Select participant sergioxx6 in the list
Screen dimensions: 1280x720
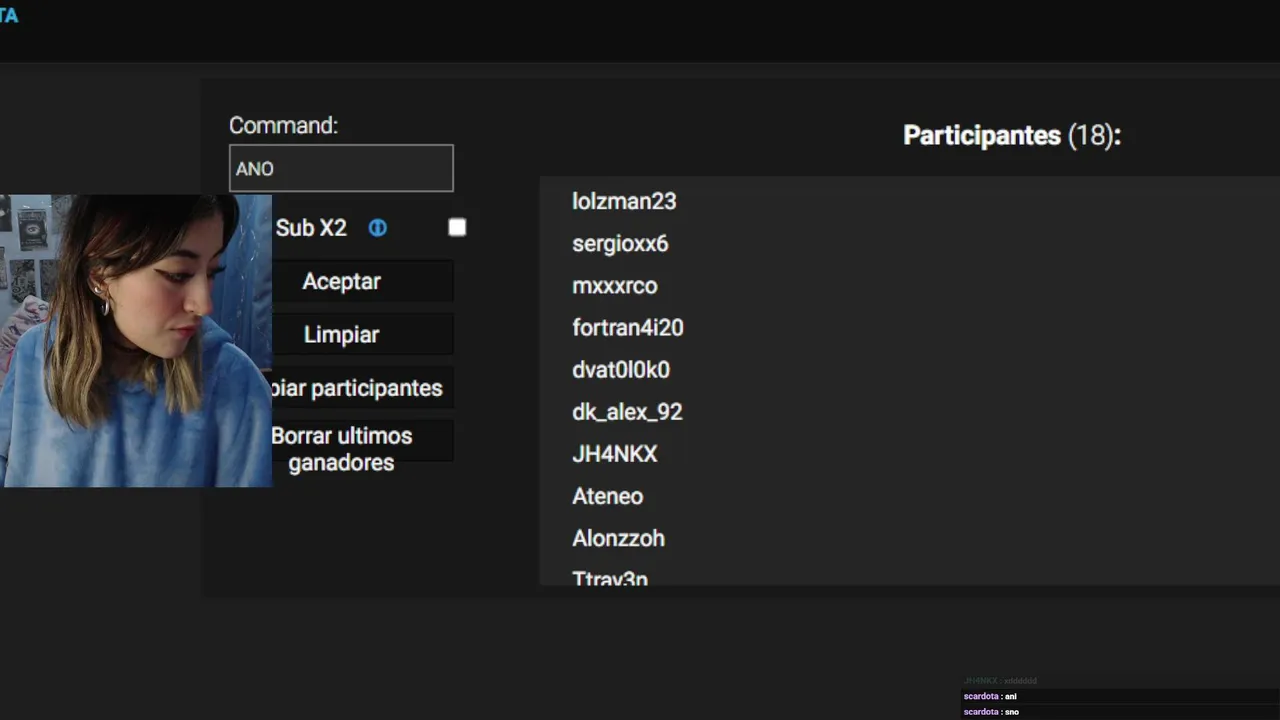(620, 244)
